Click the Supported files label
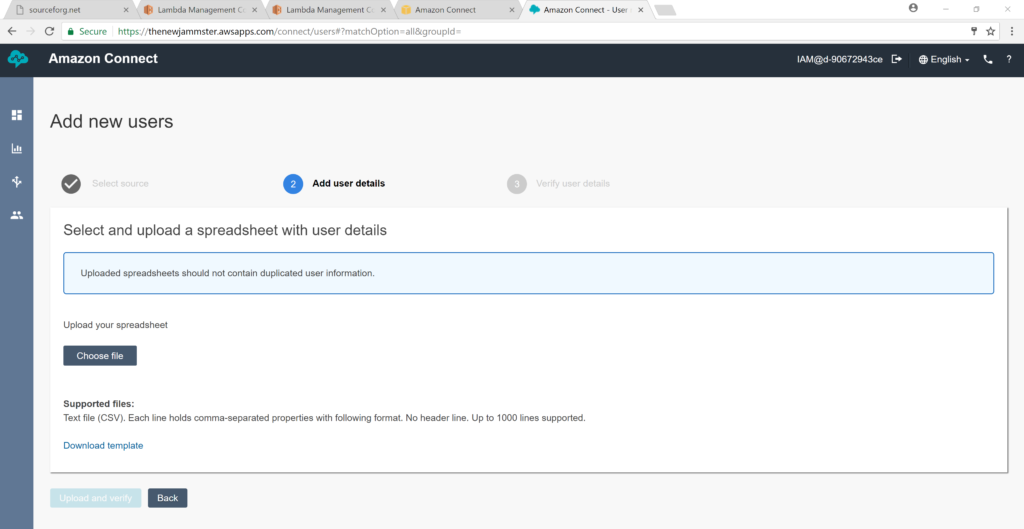Image resolution: width=1024 pixels, height=529 pixels. coord(99,404)
